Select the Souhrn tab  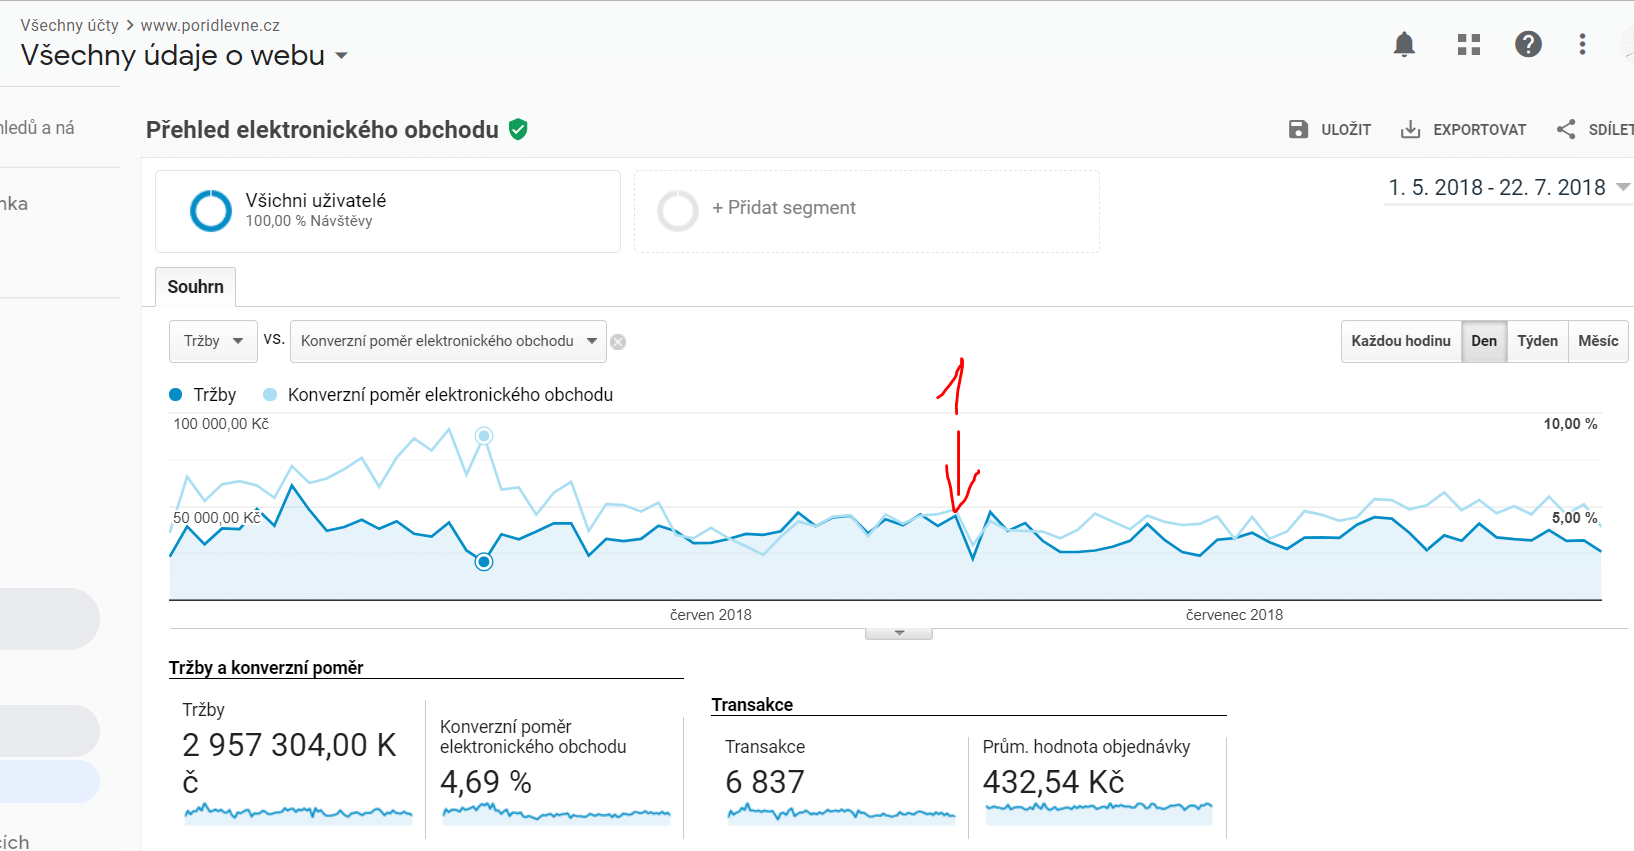196,287
